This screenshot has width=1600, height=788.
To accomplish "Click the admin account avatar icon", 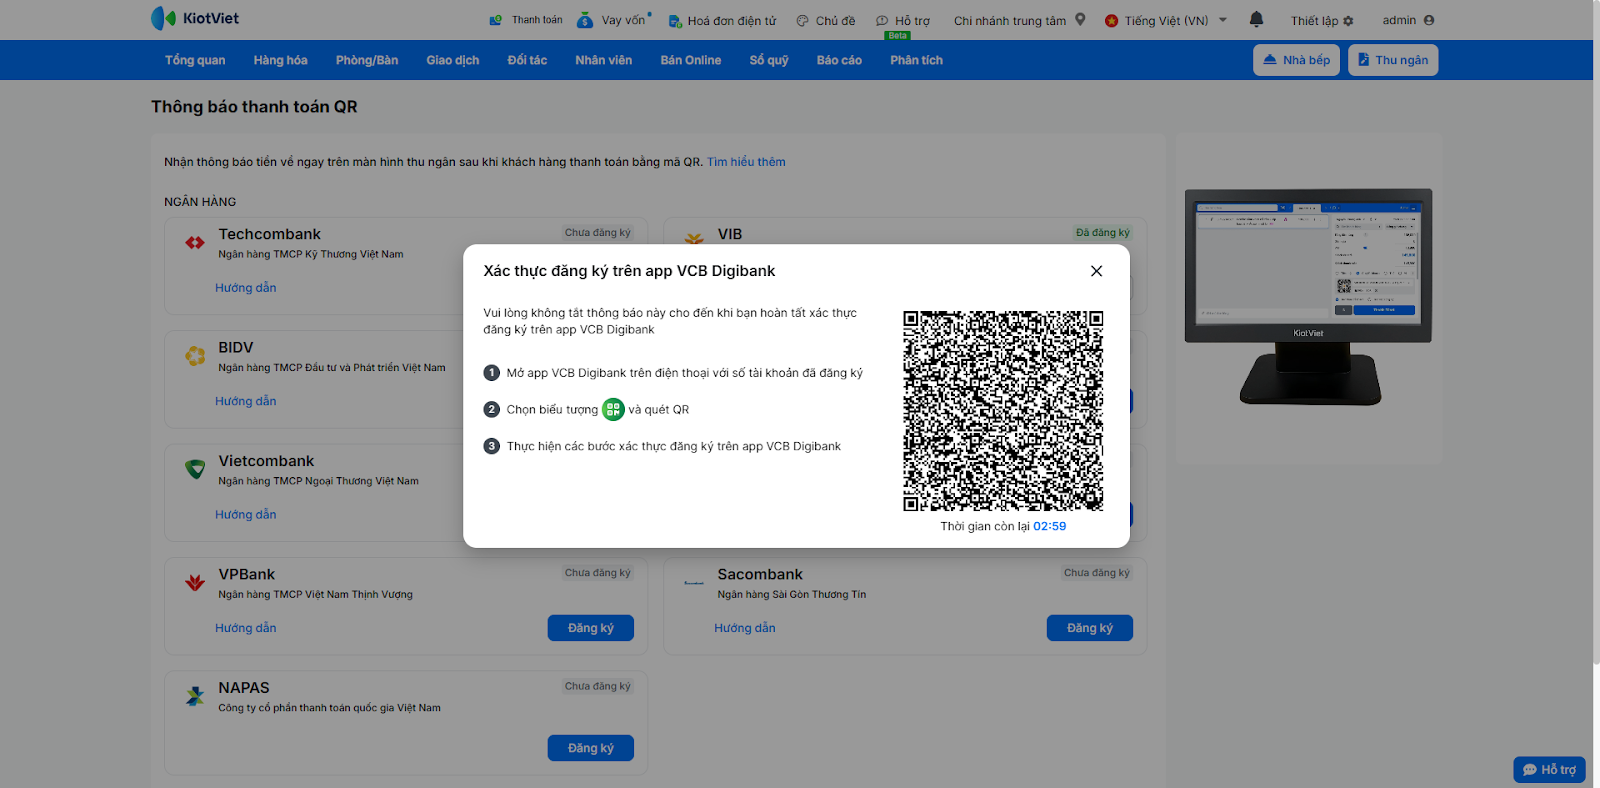I will 1429,20.
